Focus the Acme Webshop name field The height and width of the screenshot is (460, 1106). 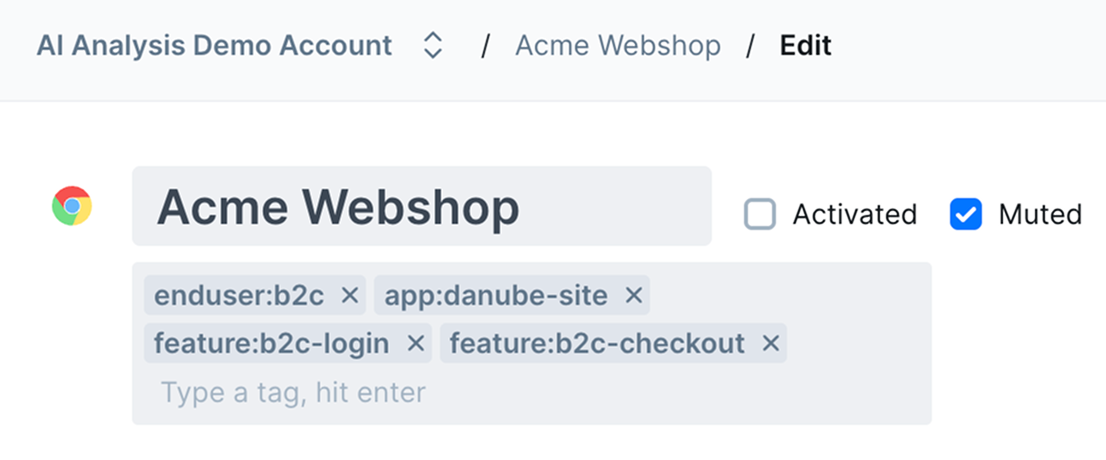click(x=422, y=206)
